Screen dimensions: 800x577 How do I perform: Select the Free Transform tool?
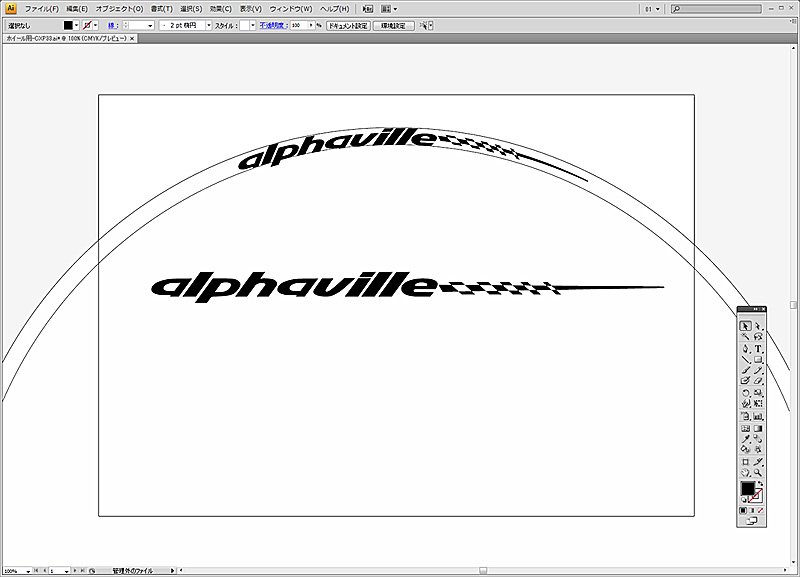pos(758,404)
